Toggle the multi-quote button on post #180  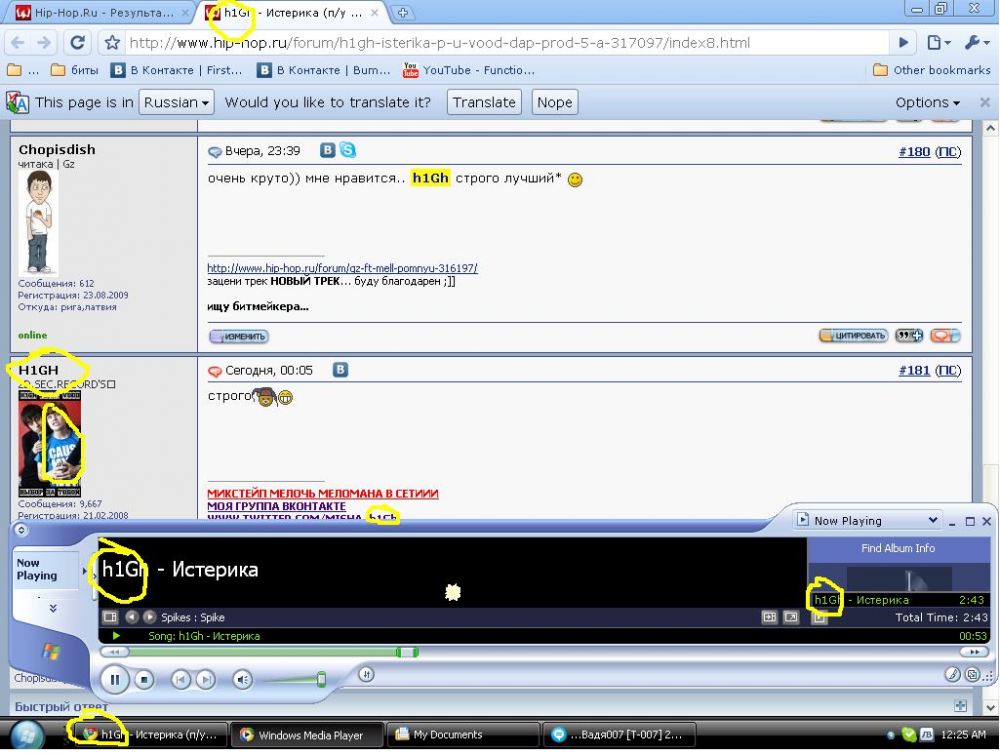click(909, 336)
